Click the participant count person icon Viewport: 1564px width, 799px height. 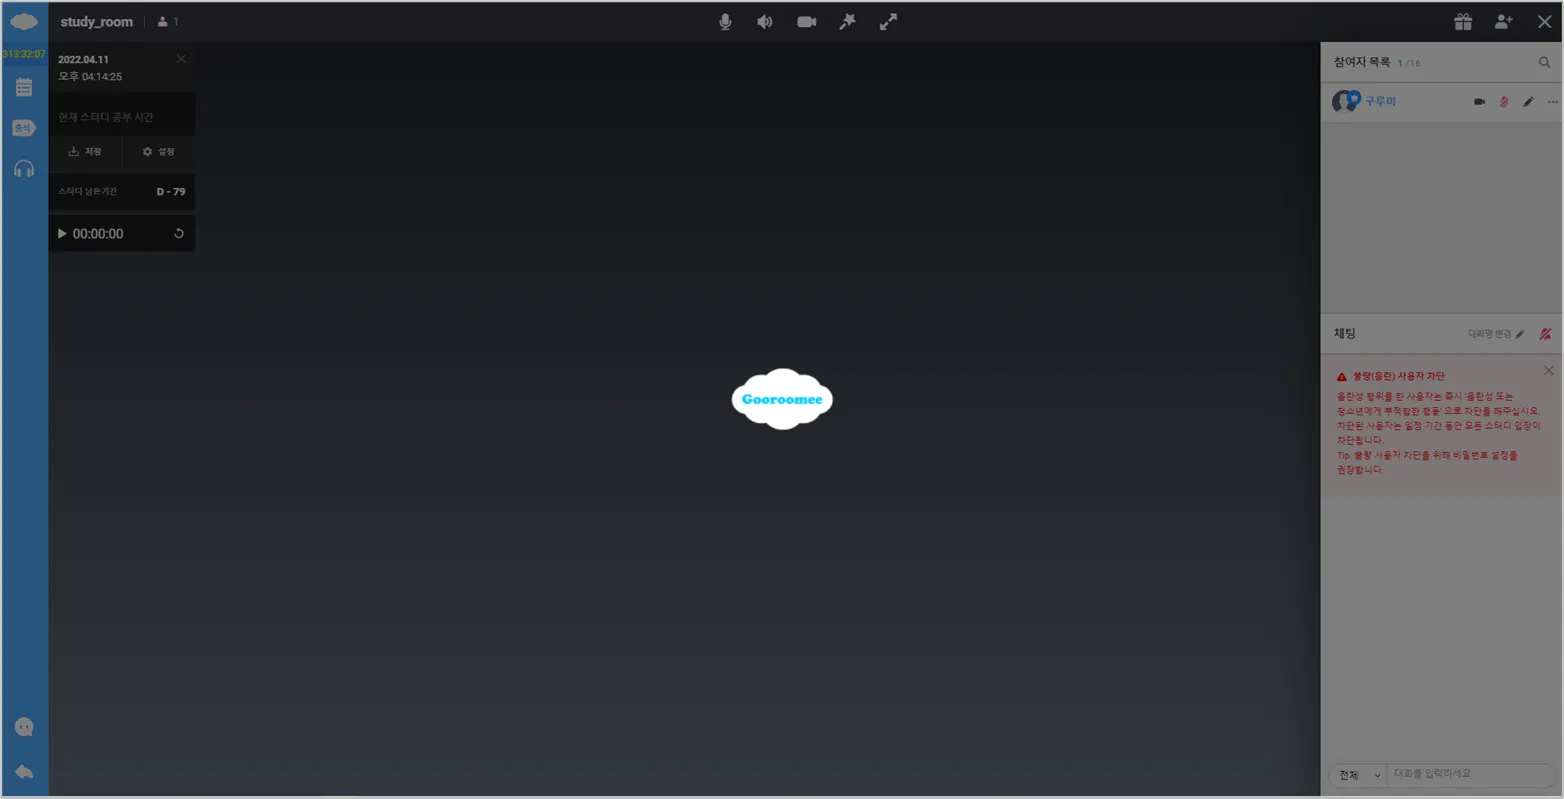[x=163, y=21]
